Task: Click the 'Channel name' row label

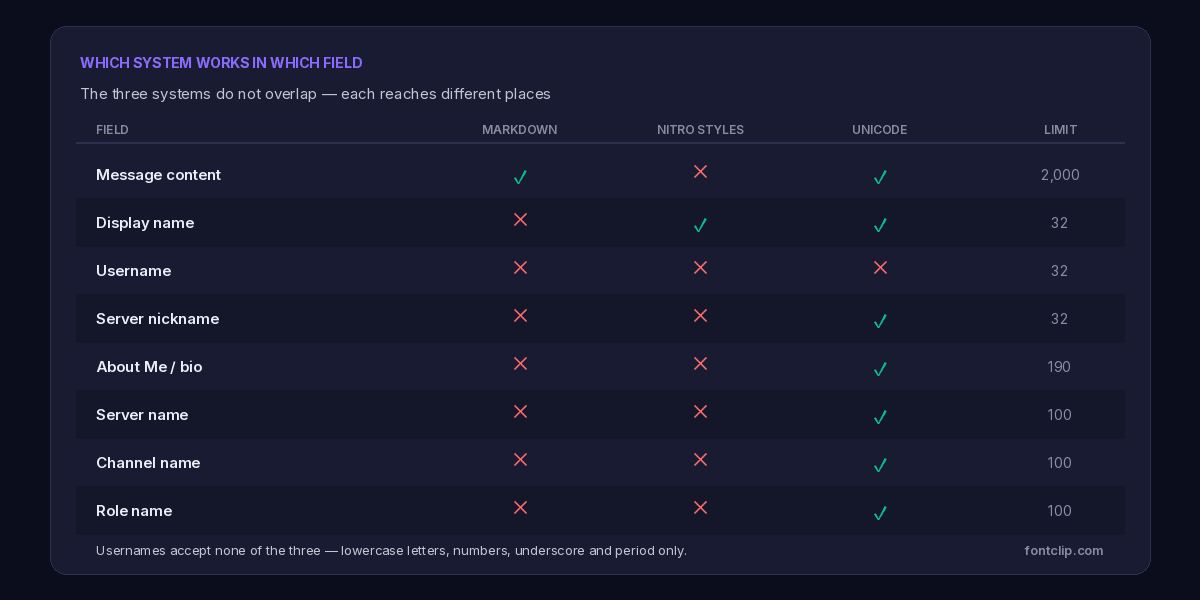Action: [148, 463]
